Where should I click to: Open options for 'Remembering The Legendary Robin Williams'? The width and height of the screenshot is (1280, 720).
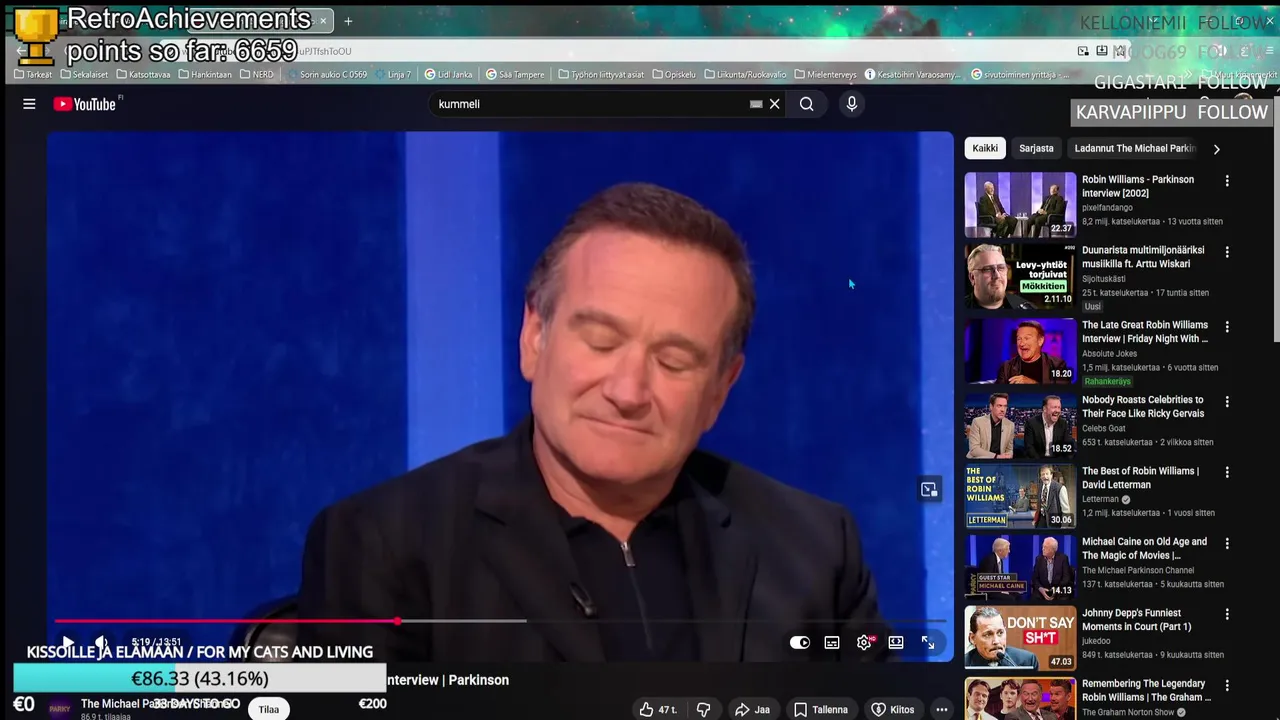[1227, 685]
